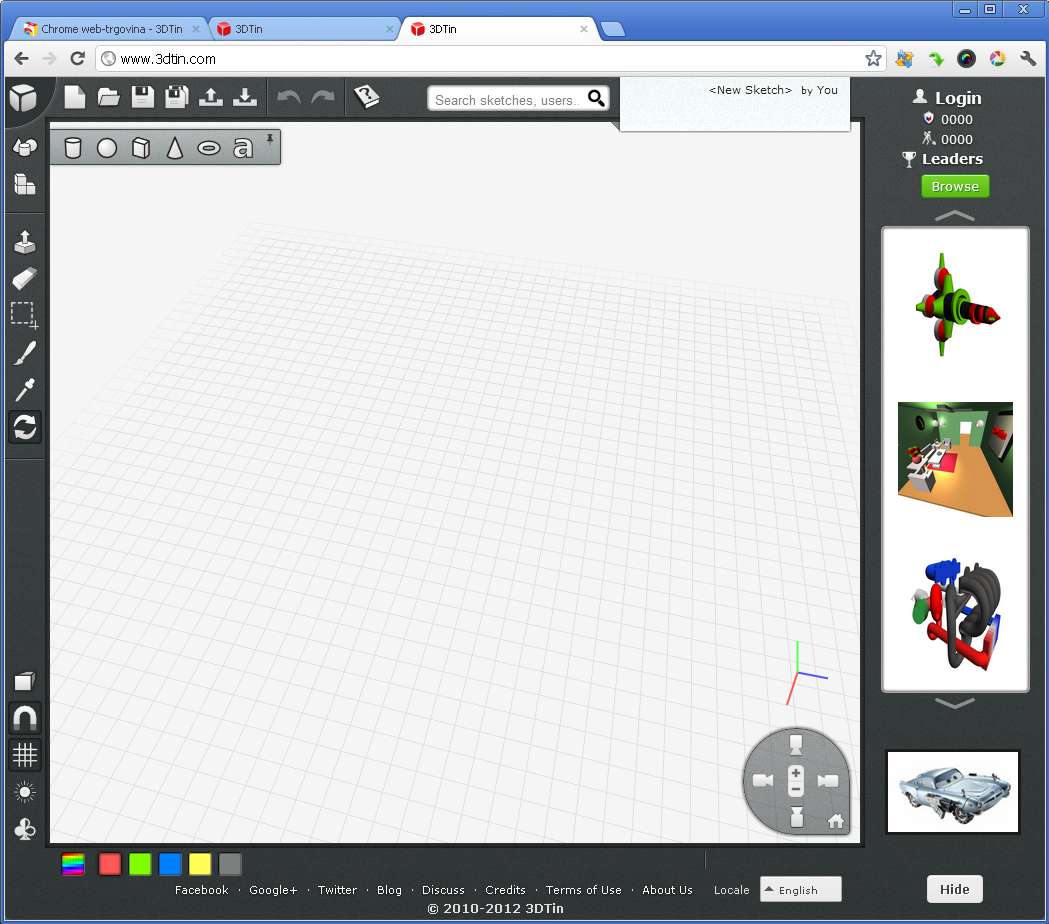The width and height of the screenshot is (1049, 924).
Task: Redo the last action
Action: click(x=322, y=98)
